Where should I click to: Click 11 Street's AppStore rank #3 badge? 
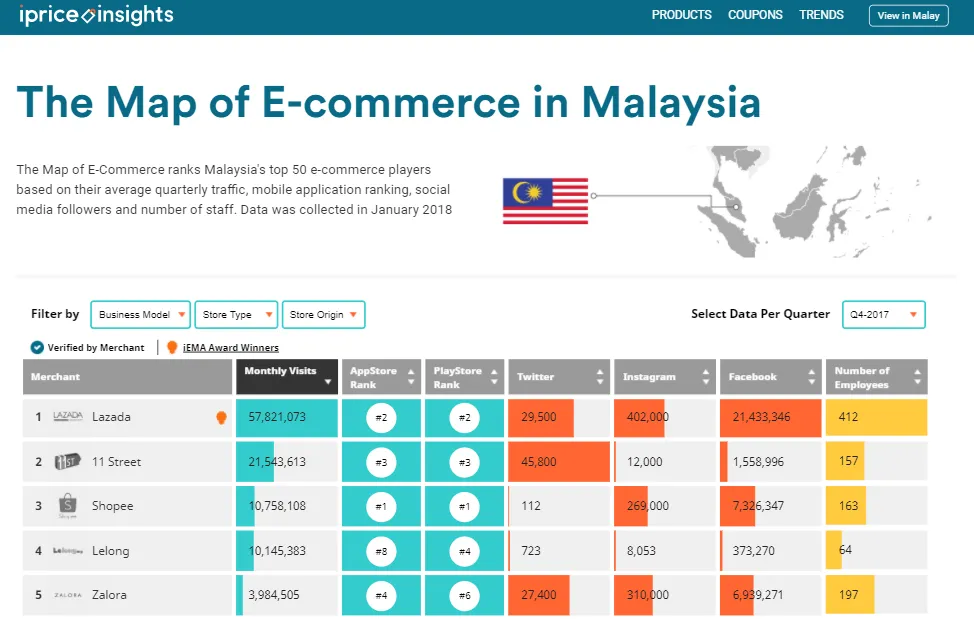point(381,462)
